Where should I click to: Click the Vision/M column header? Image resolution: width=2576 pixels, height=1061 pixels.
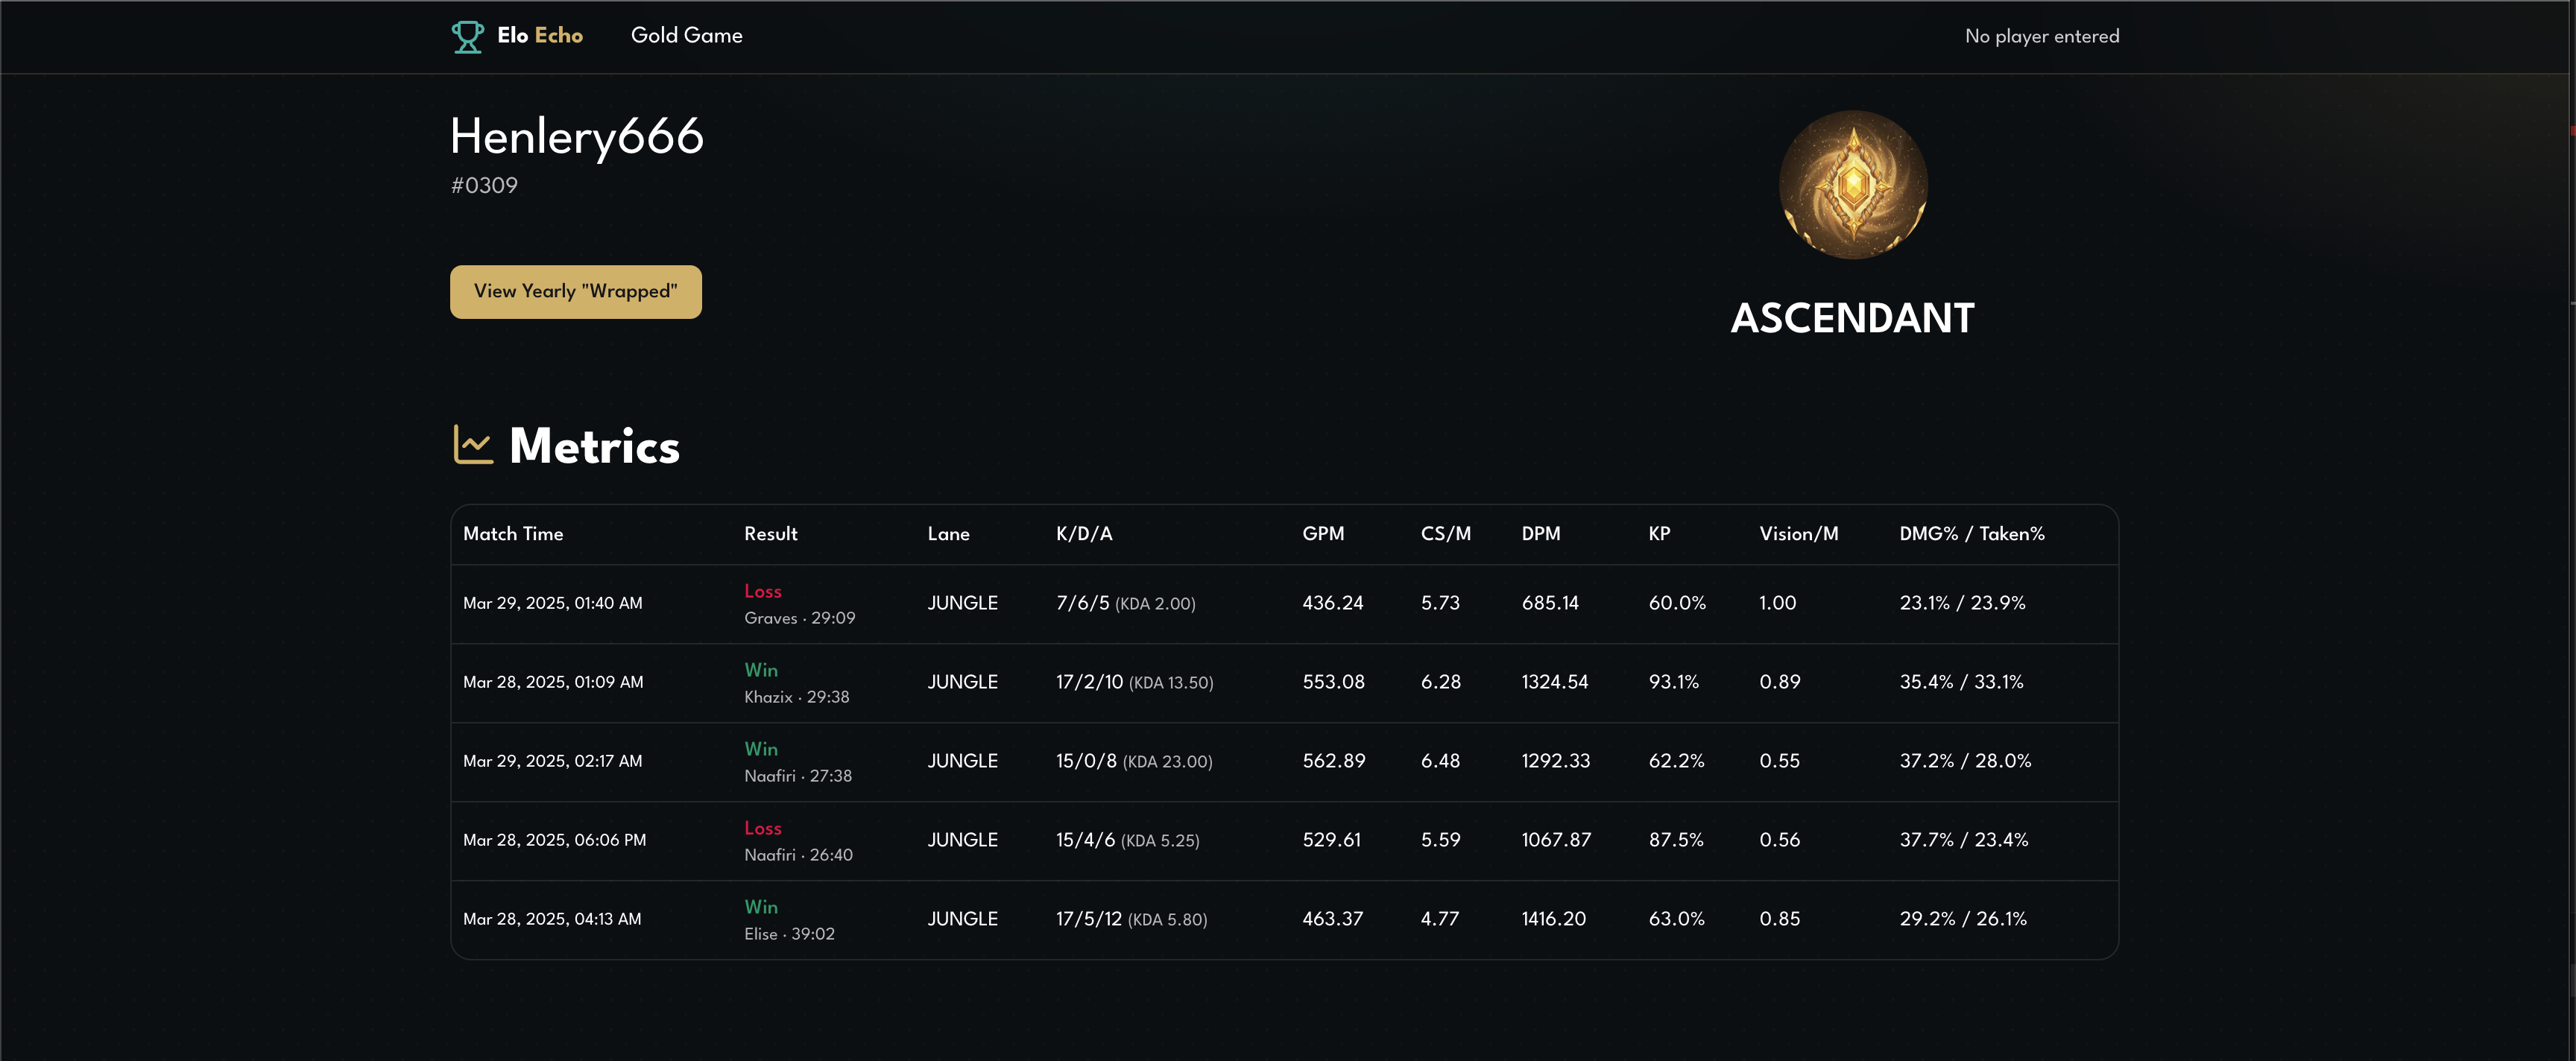pos(1798,534)
